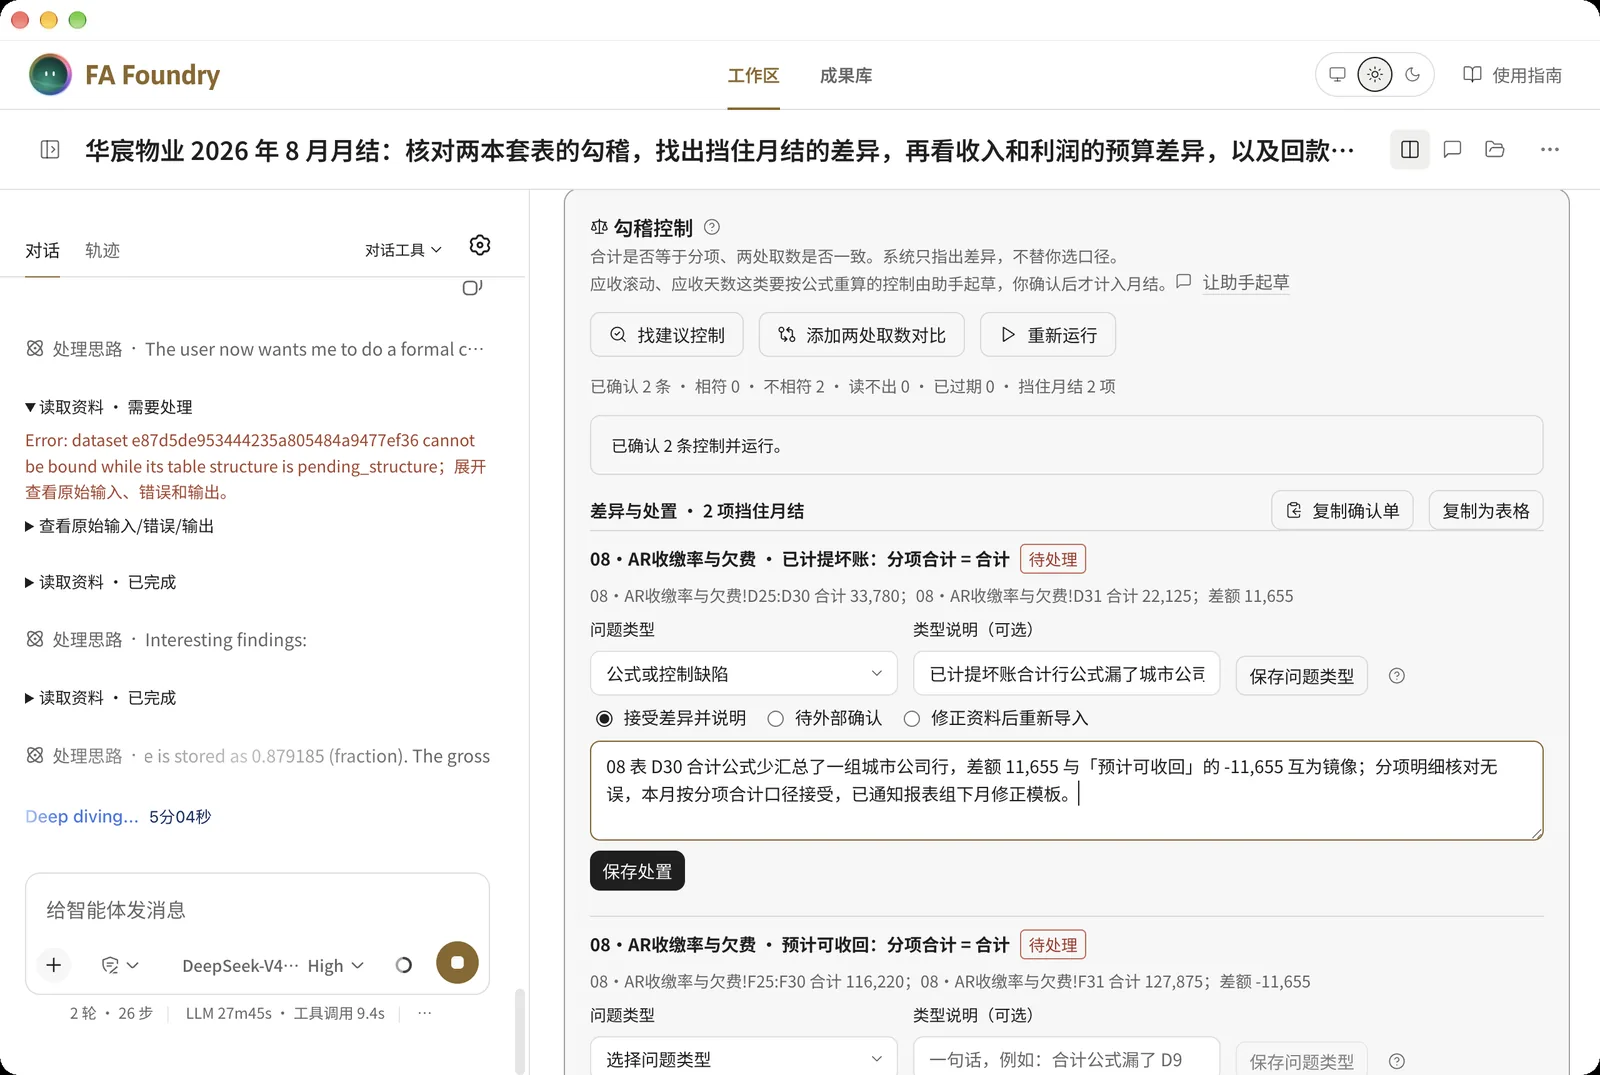The image size is (1600, 1075).
Task: Open the more options ellipsis in title bar
Action: 1550,150
